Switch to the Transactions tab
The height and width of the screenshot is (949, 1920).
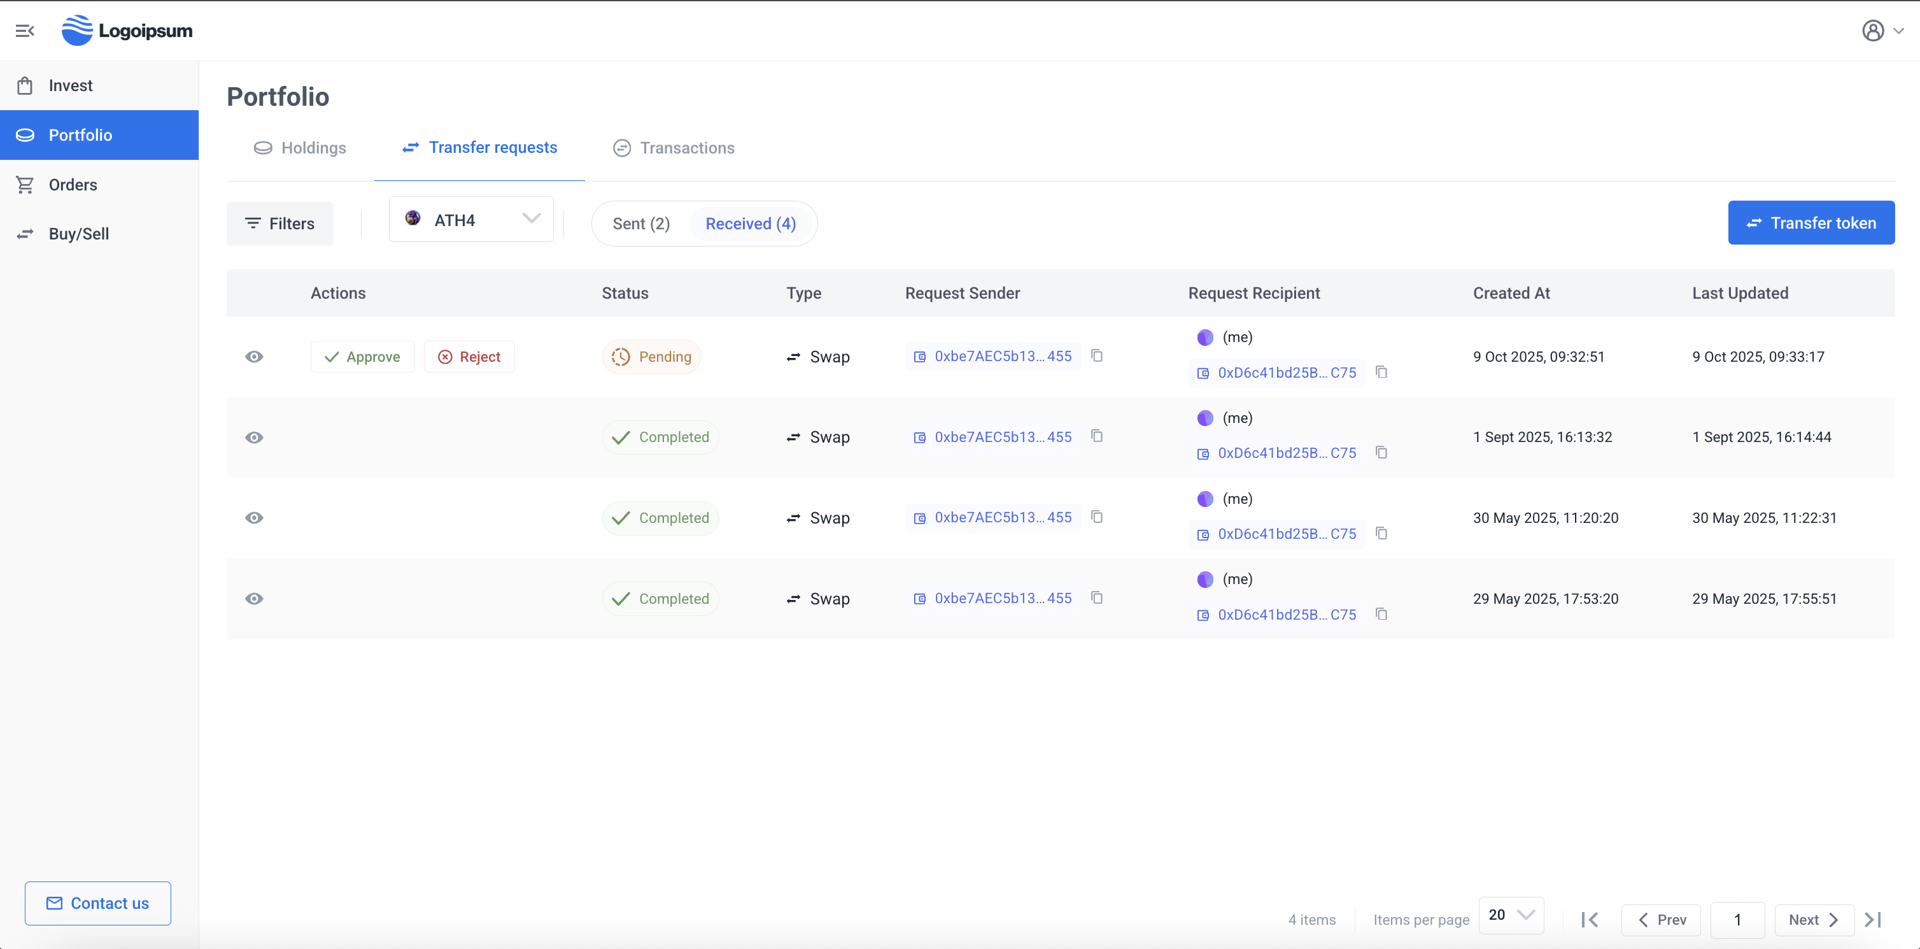click(674, 148)
